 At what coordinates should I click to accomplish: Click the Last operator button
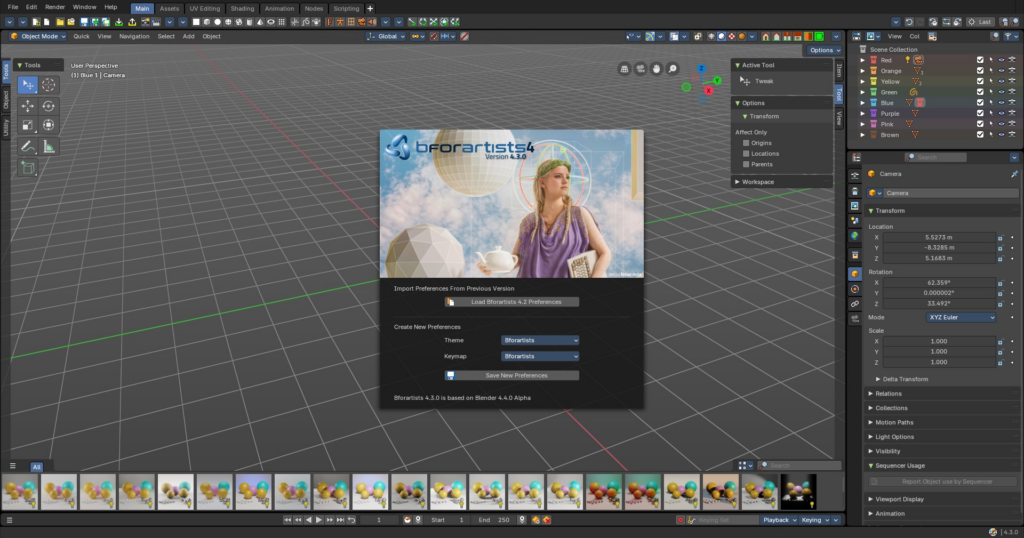coord(981,22)
